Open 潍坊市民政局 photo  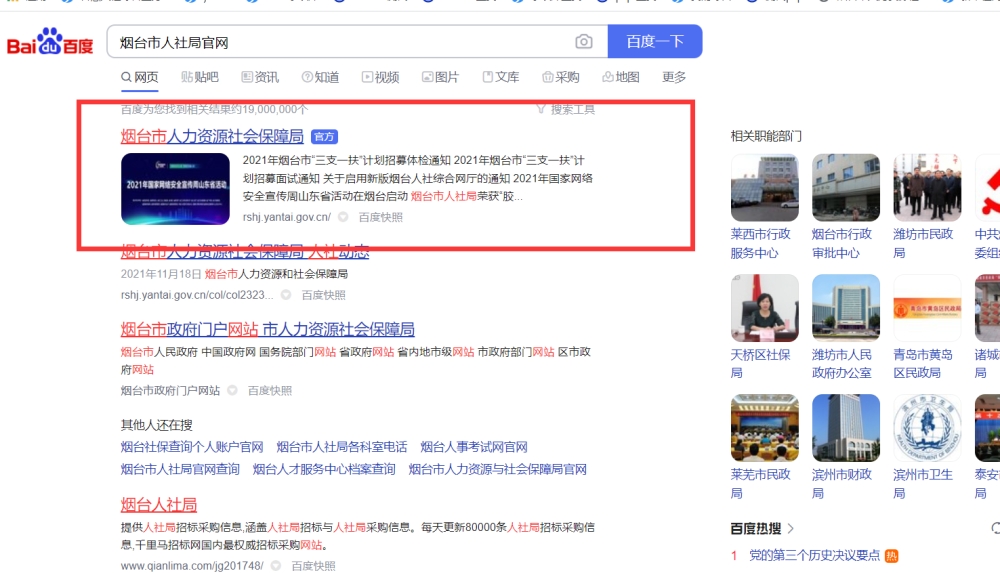pos(927,188)
